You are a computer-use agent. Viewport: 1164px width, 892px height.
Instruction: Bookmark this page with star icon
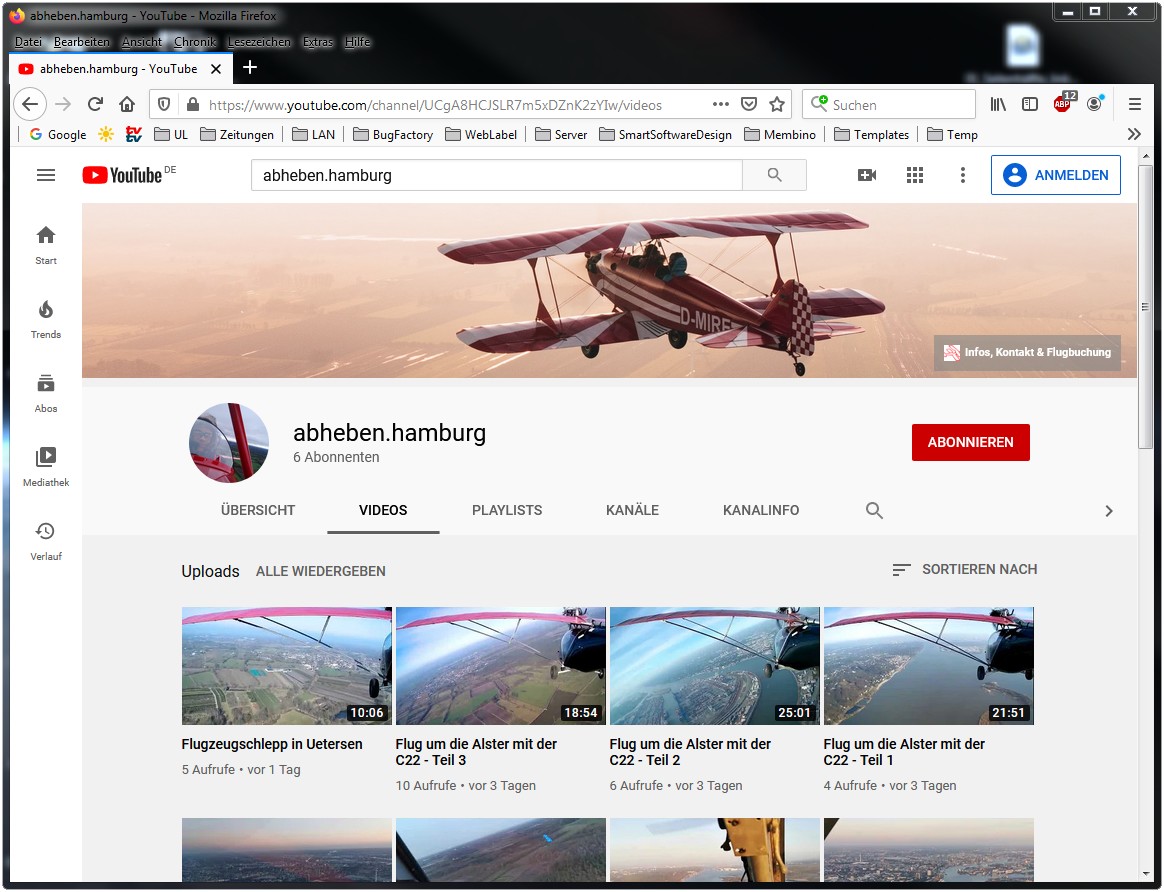click(777, 104)
